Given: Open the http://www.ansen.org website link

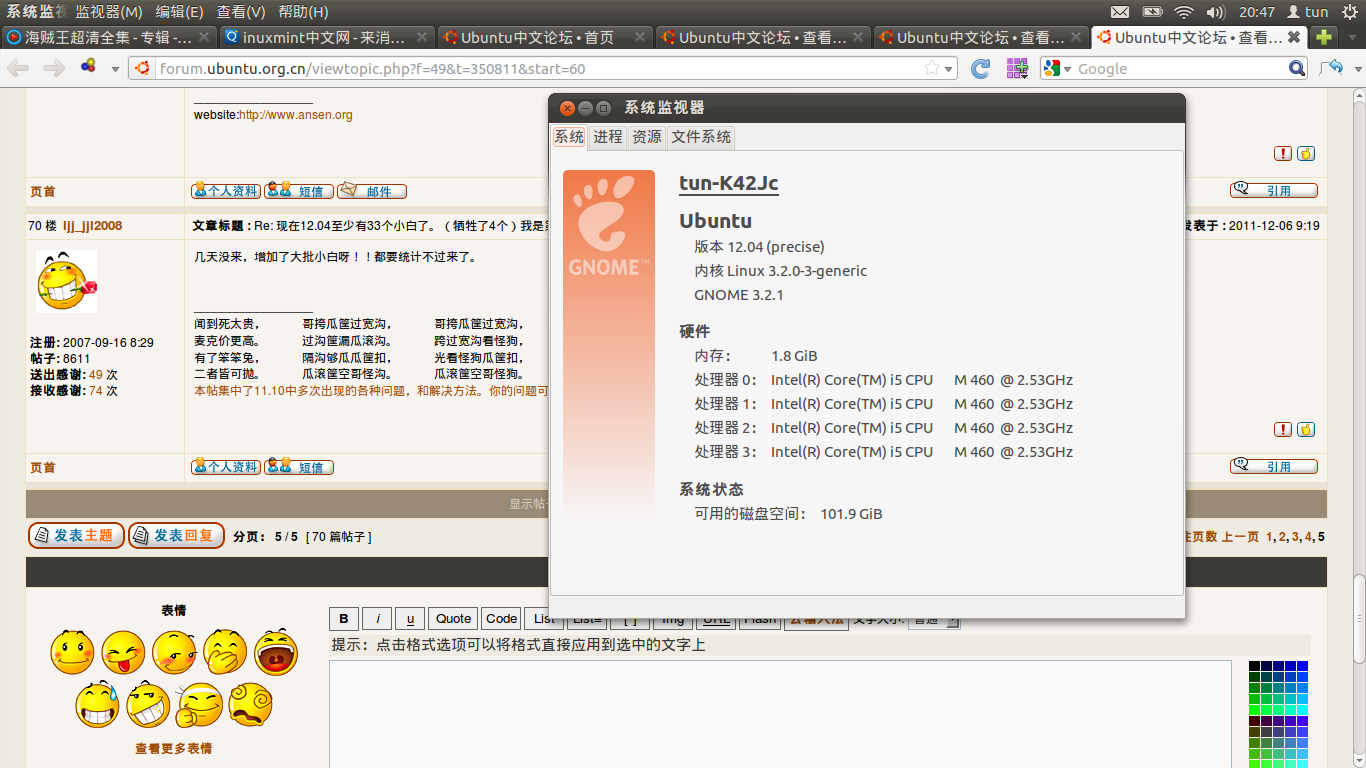Looking at the screenshot, I should [x=296, y=115].
